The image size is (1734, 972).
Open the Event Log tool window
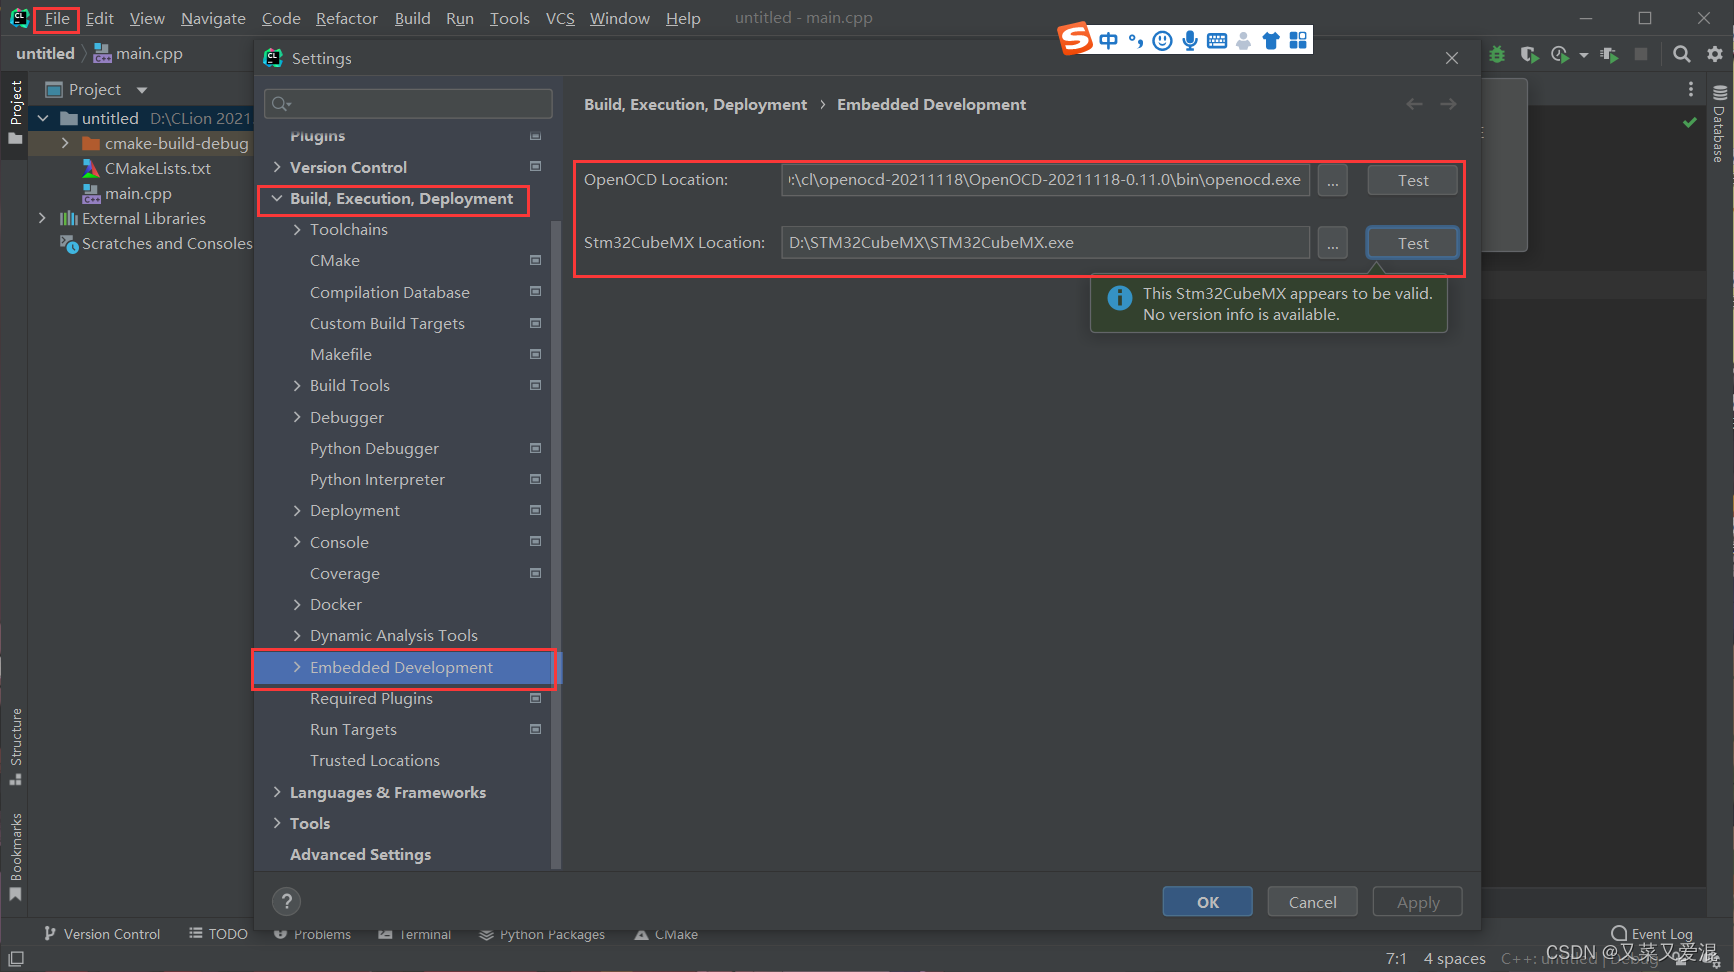pos(1652,934)
